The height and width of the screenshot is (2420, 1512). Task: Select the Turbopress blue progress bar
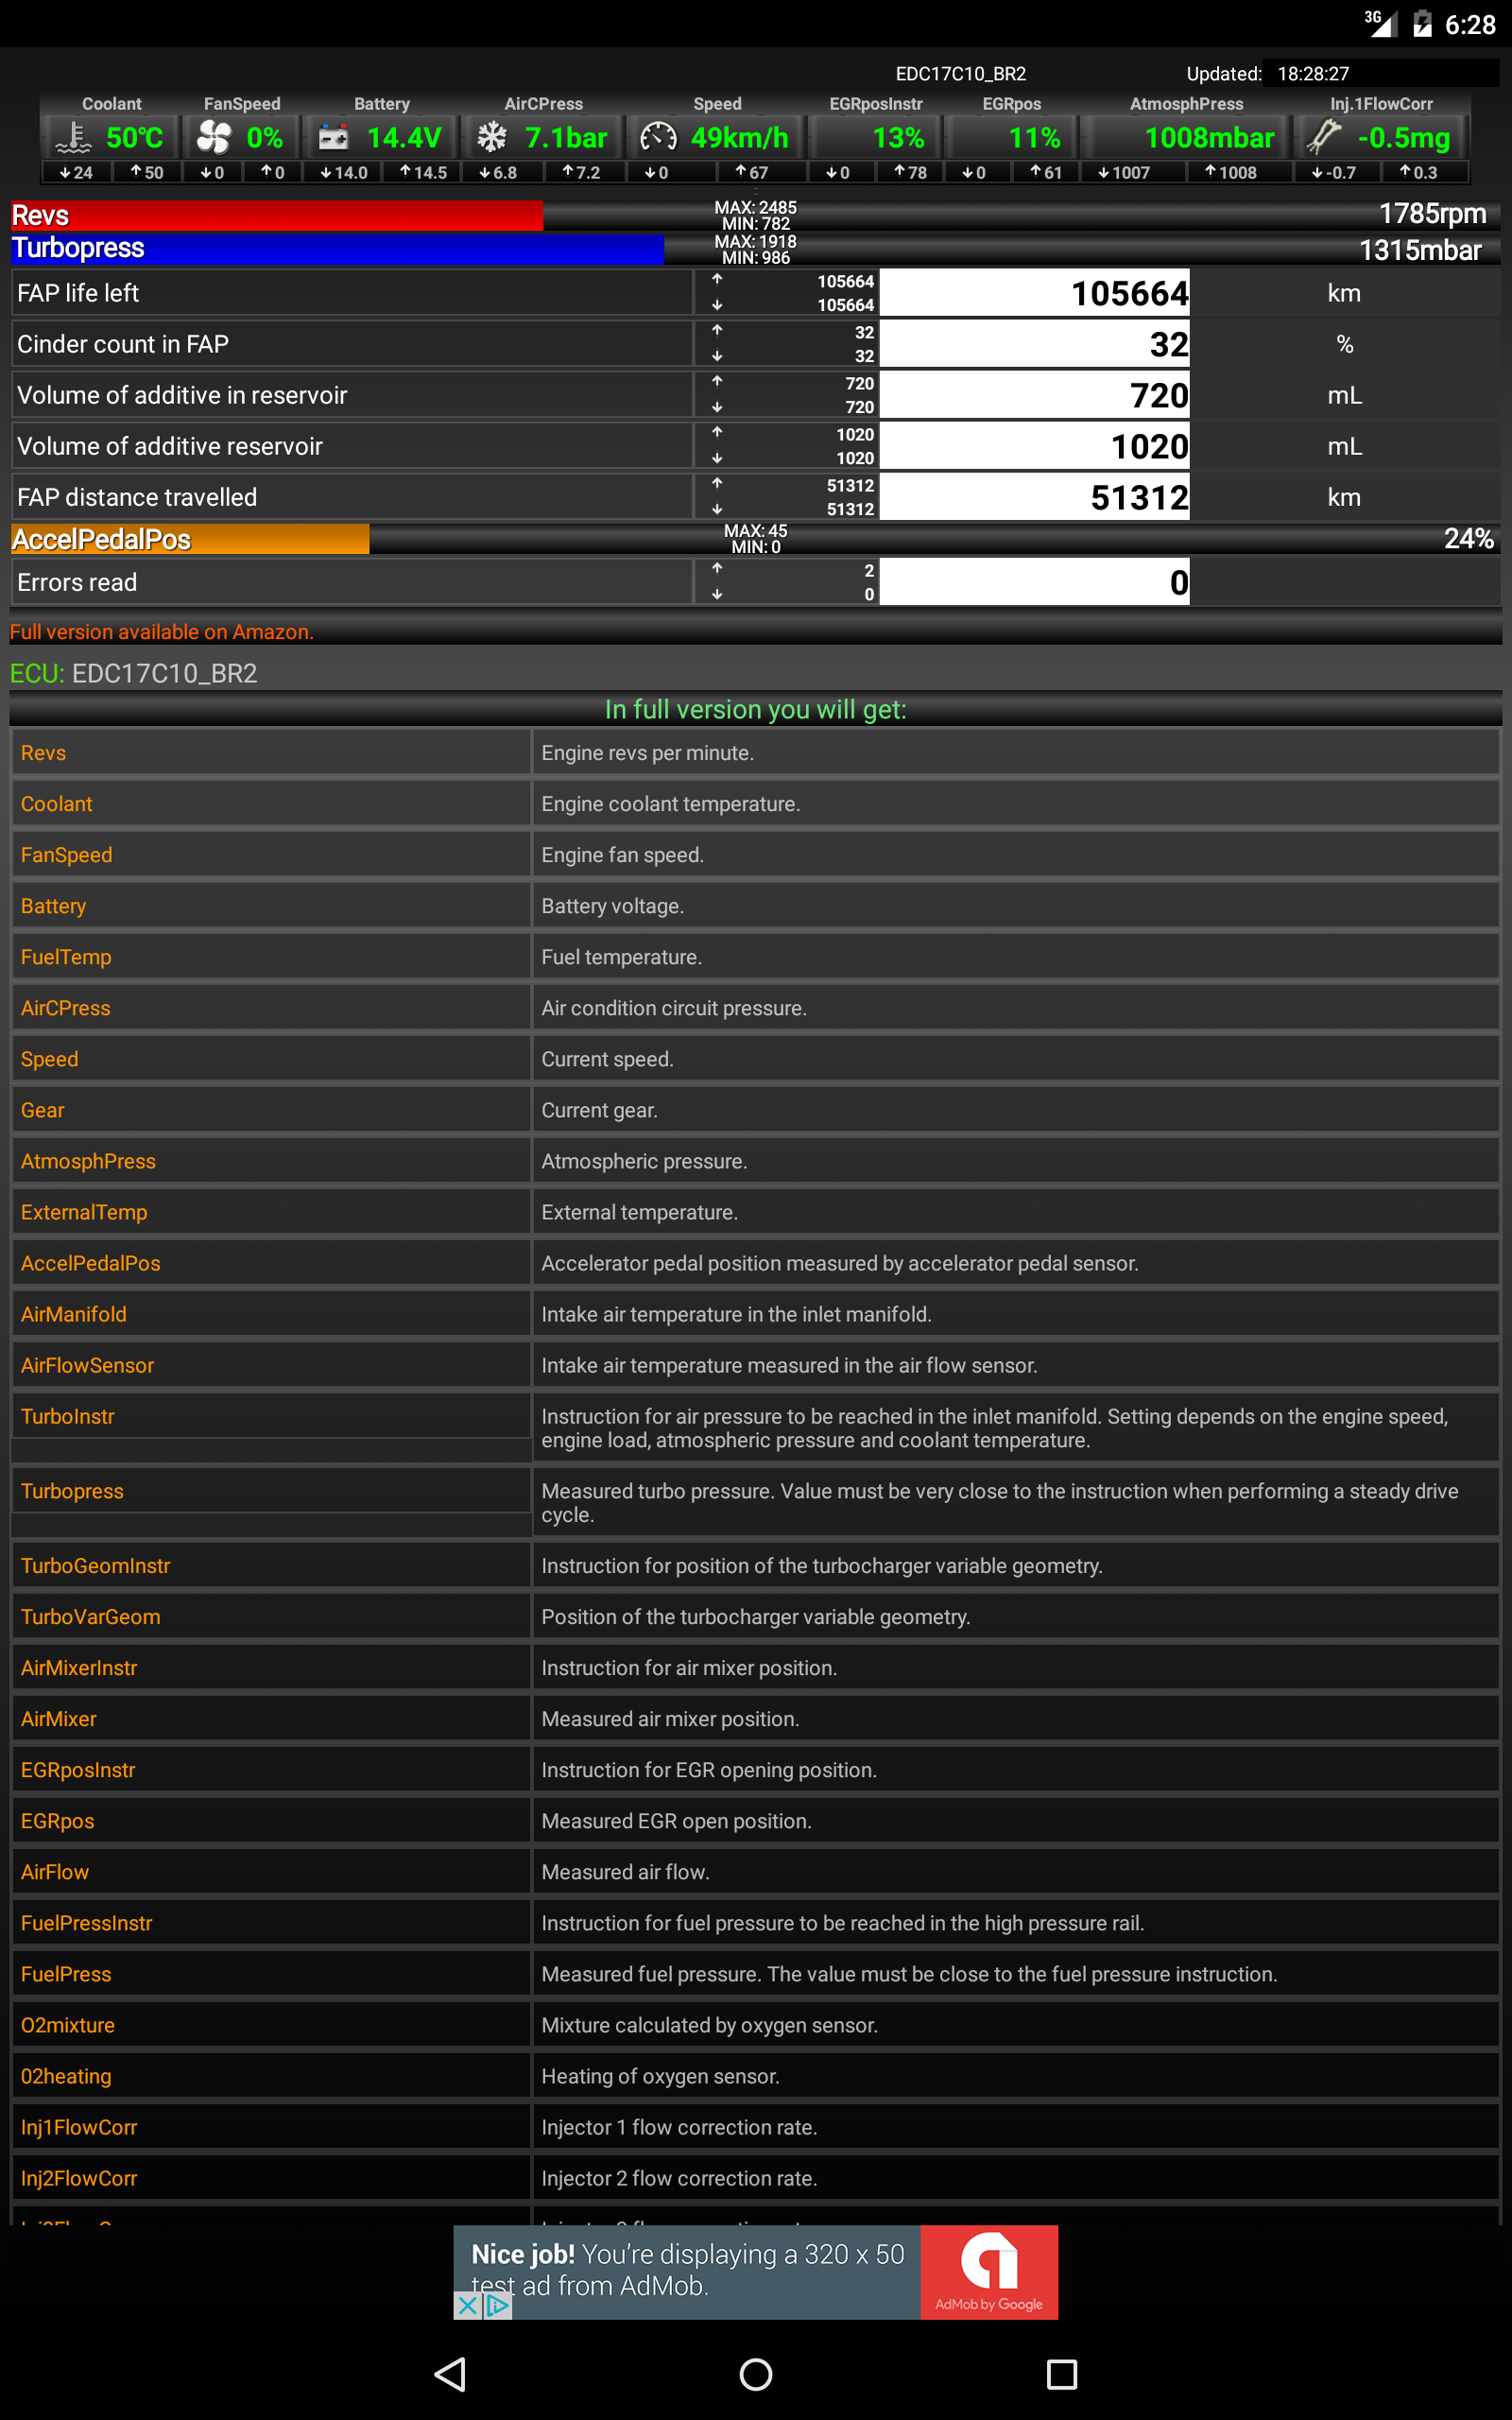click(x=337, y=248)
